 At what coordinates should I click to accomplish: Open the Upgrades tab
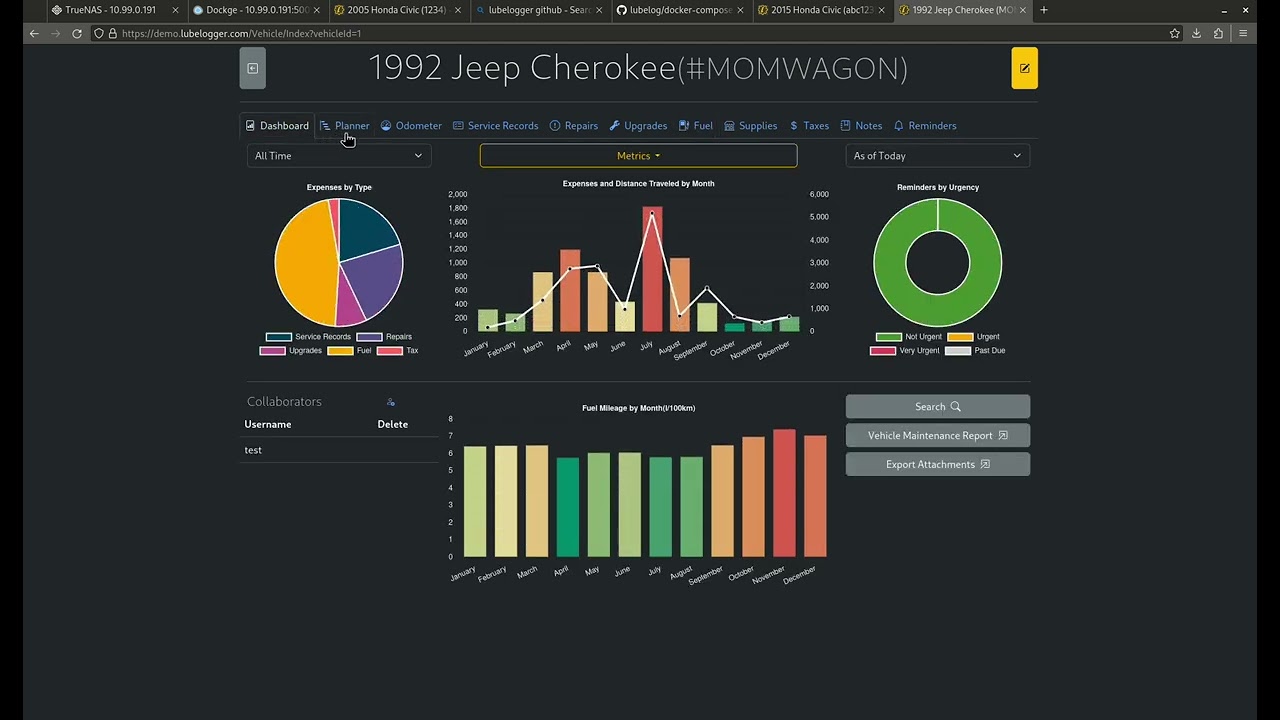coord(638,126)
